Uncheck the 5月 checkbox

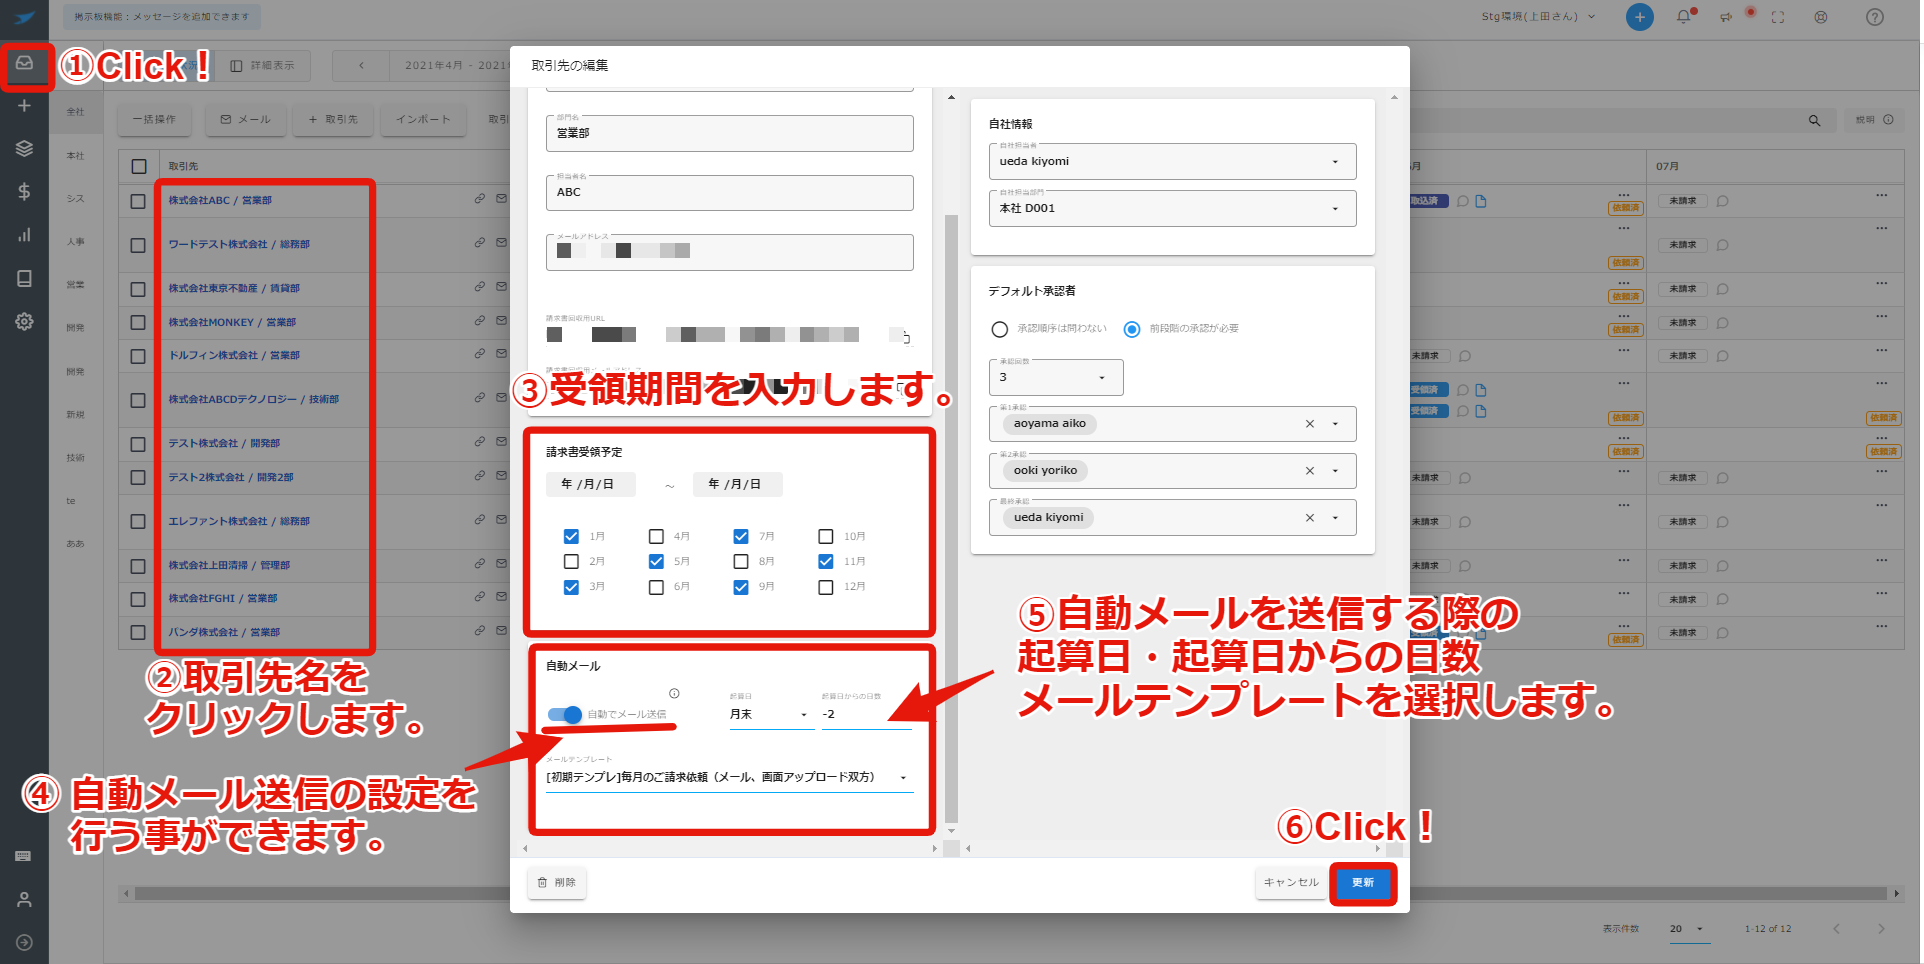656,562
